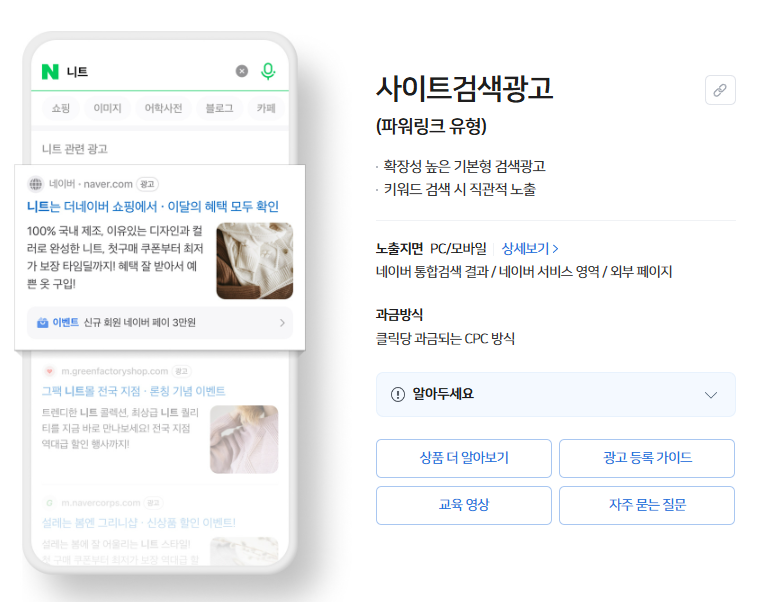Expand the 알아두세요 section chevron
Screen dimensions: 769x602
pyautogui.click(x=711, y=394)
